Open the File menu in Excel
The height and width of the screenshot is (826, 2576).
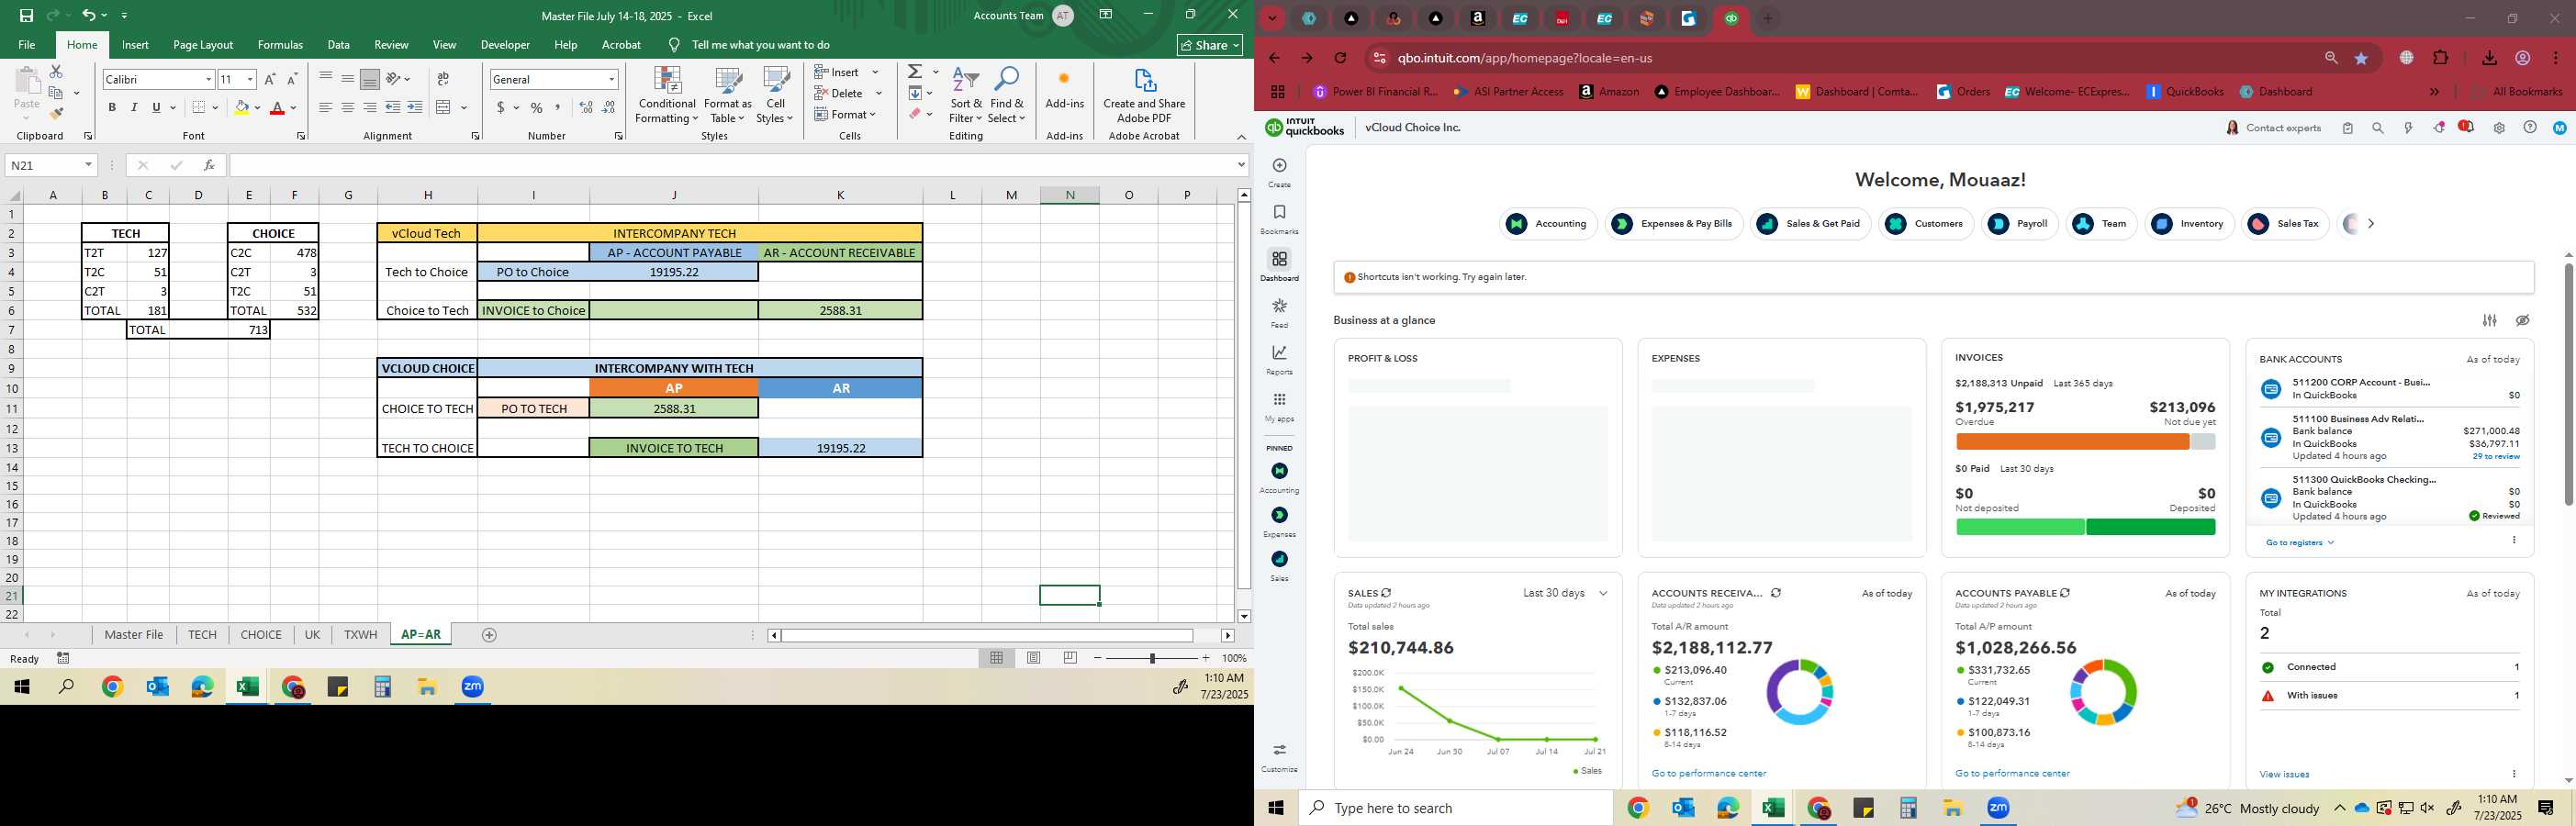(x=27, y=45)
